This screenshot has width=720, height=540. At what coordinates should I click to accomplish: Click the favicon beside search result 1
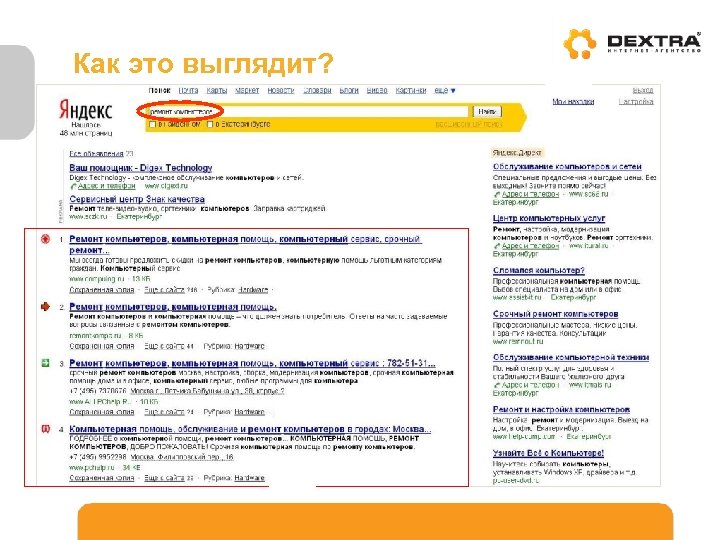pos(45,239)
